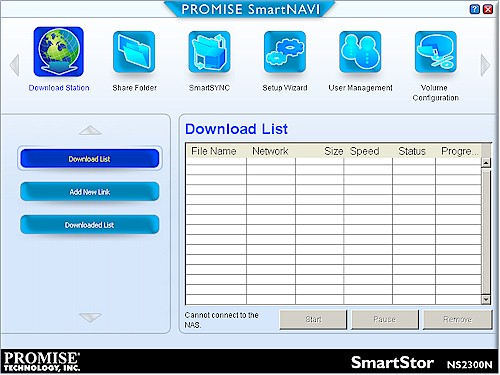This screenshot has width=500, height=375.
Task: Open the Downloaded List button
Action: tap(90, 225)
